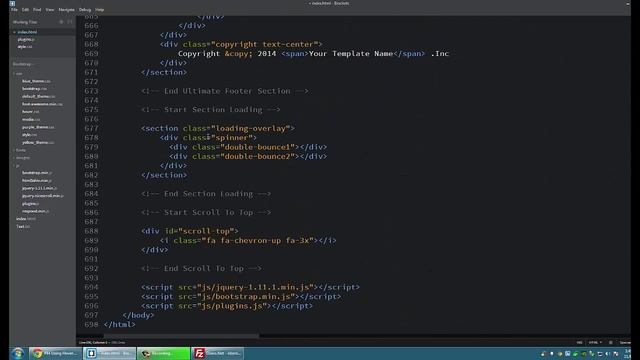Open index.html at the project root
This screenshot has height=360, width=640.
pos(26,219)
